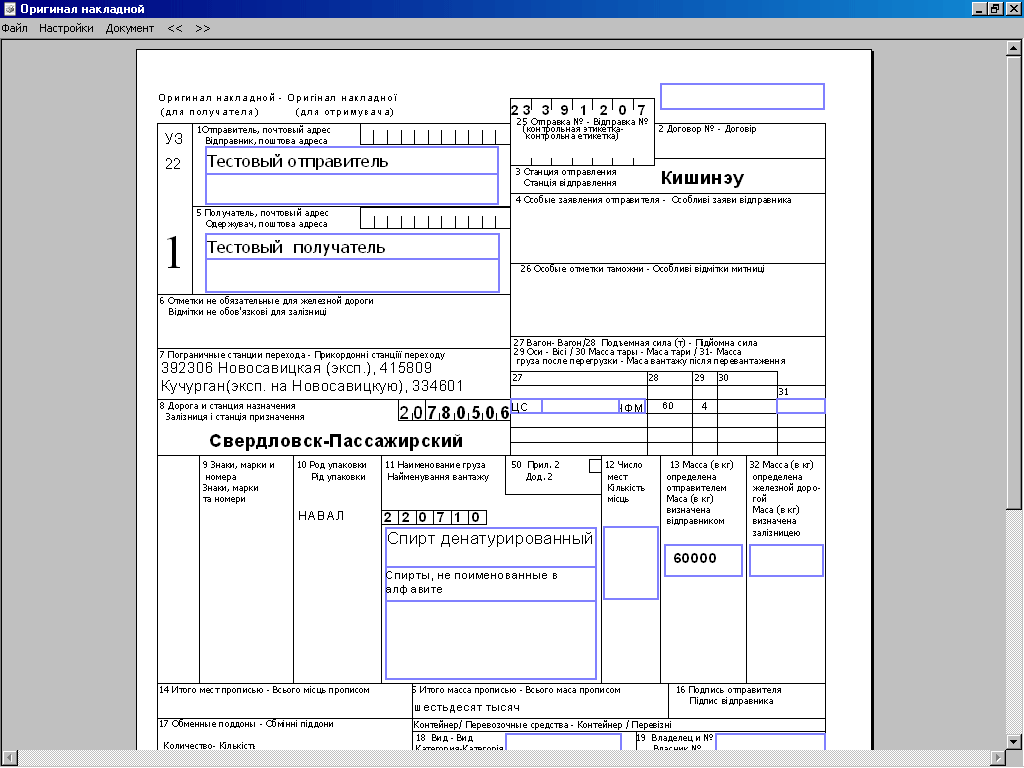Click the Вид-Категория container input field

click(563, 742)
